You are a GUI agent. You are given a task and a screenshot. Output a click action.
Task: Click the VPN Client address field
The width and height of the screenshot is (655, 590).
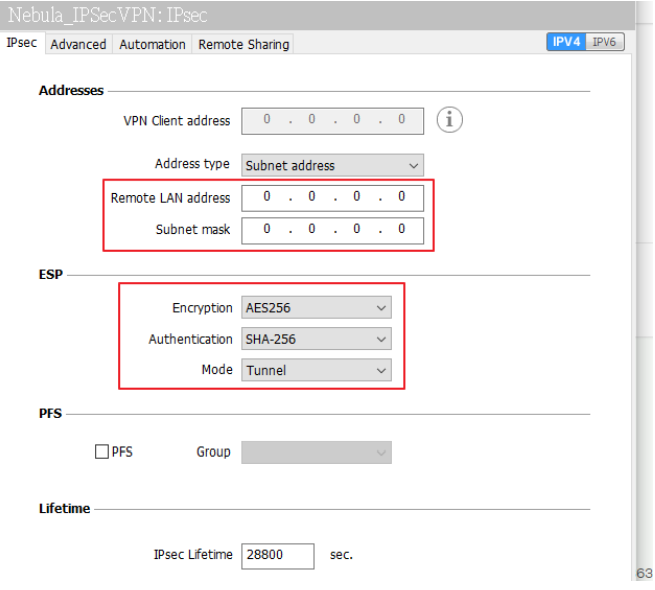click(x=332, y=120)
